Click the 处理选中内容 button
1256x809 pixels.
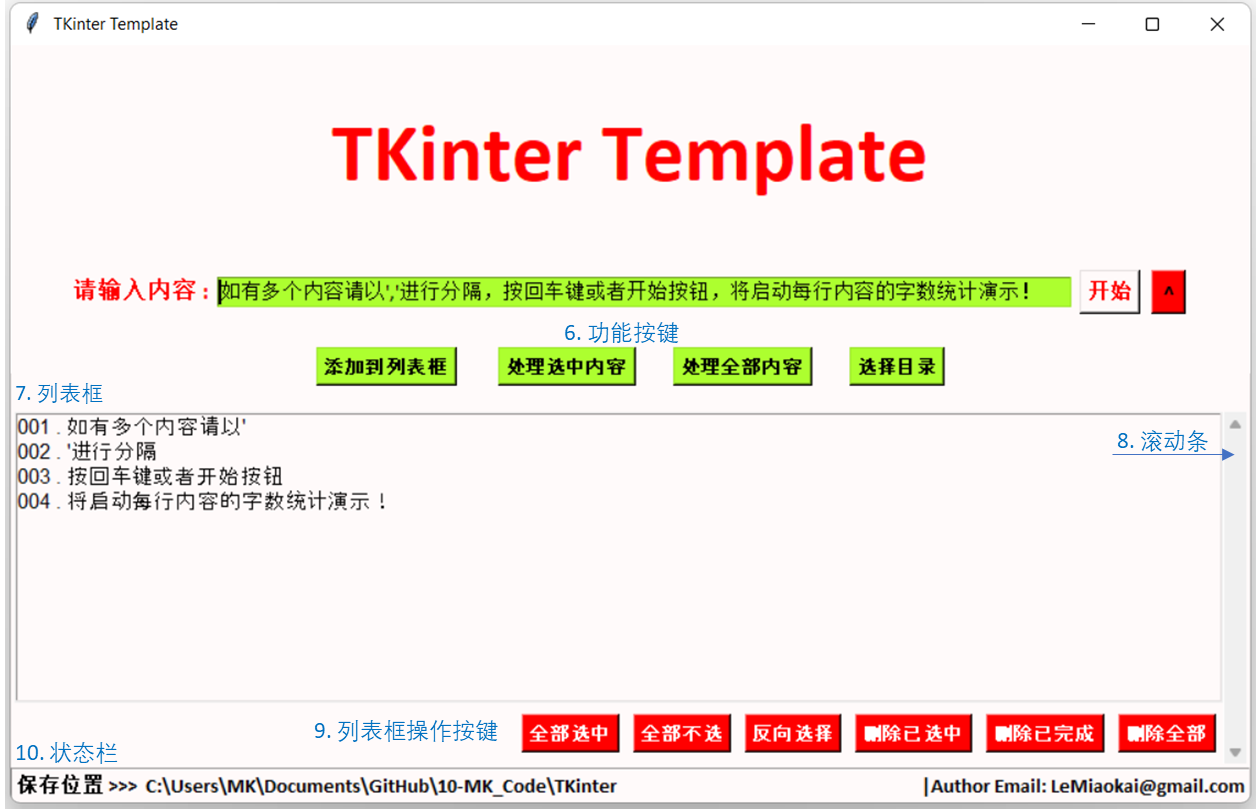[x=566, y=365]
